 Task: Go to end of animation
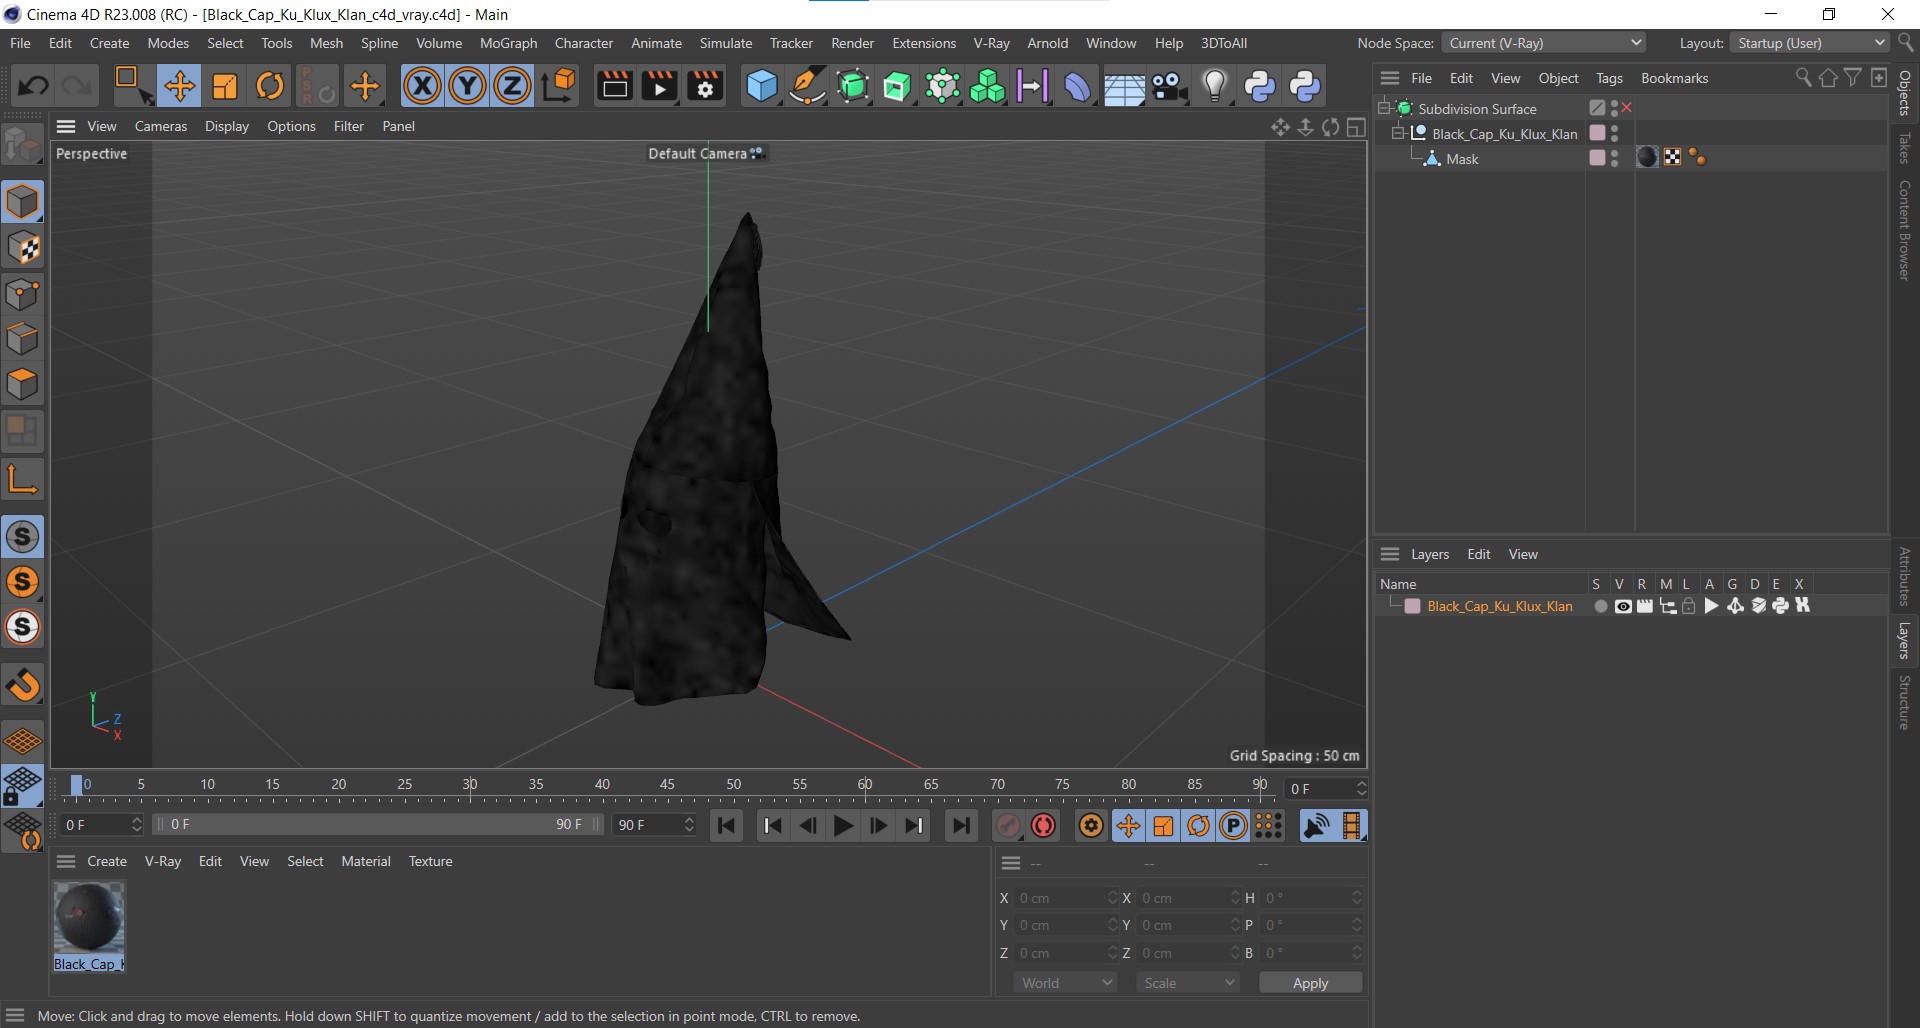point(961,826)
